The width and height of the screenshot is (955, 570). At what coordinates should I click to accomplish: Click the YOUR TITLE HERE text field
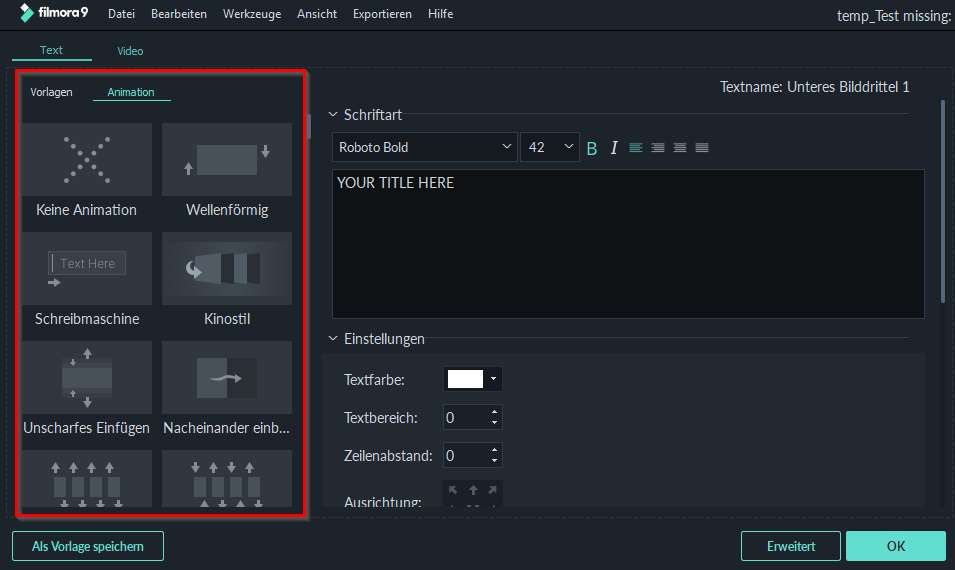[x=628, y=244]
